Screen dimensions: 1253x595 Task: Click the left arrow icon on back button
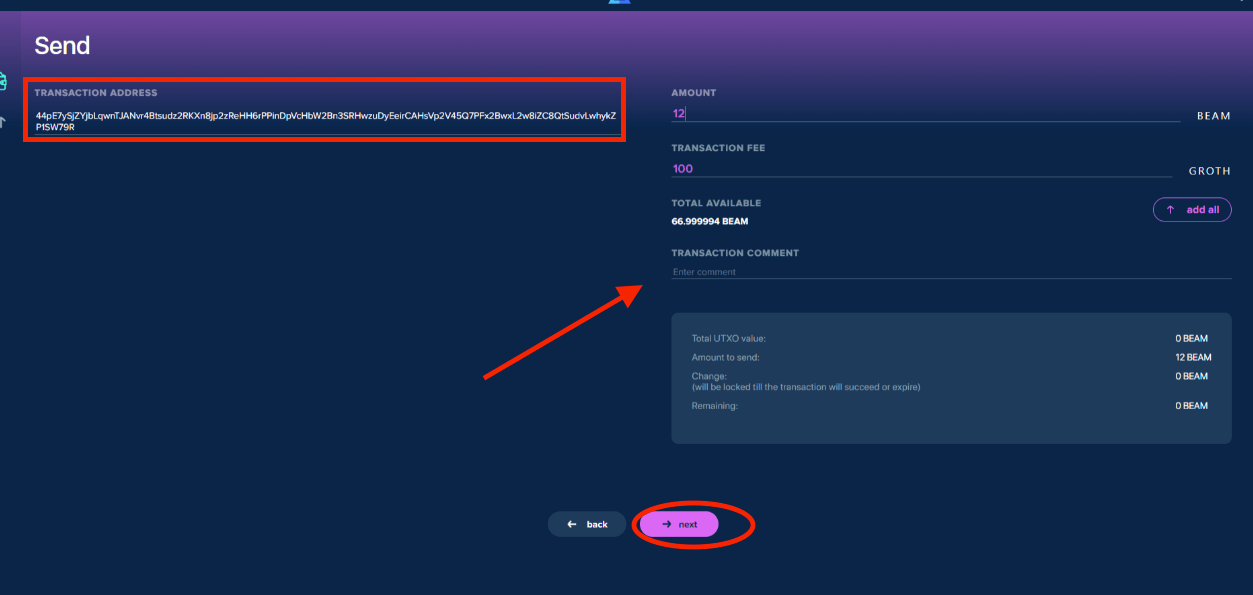572,524
